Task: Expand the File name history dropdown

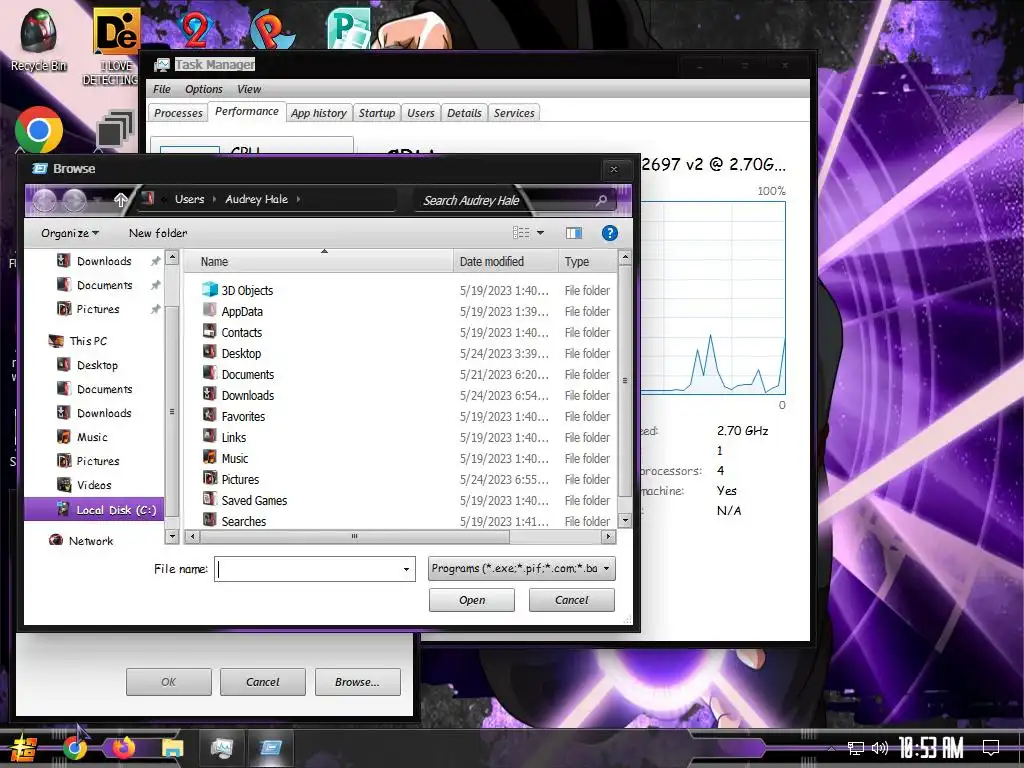Action: 406,569
